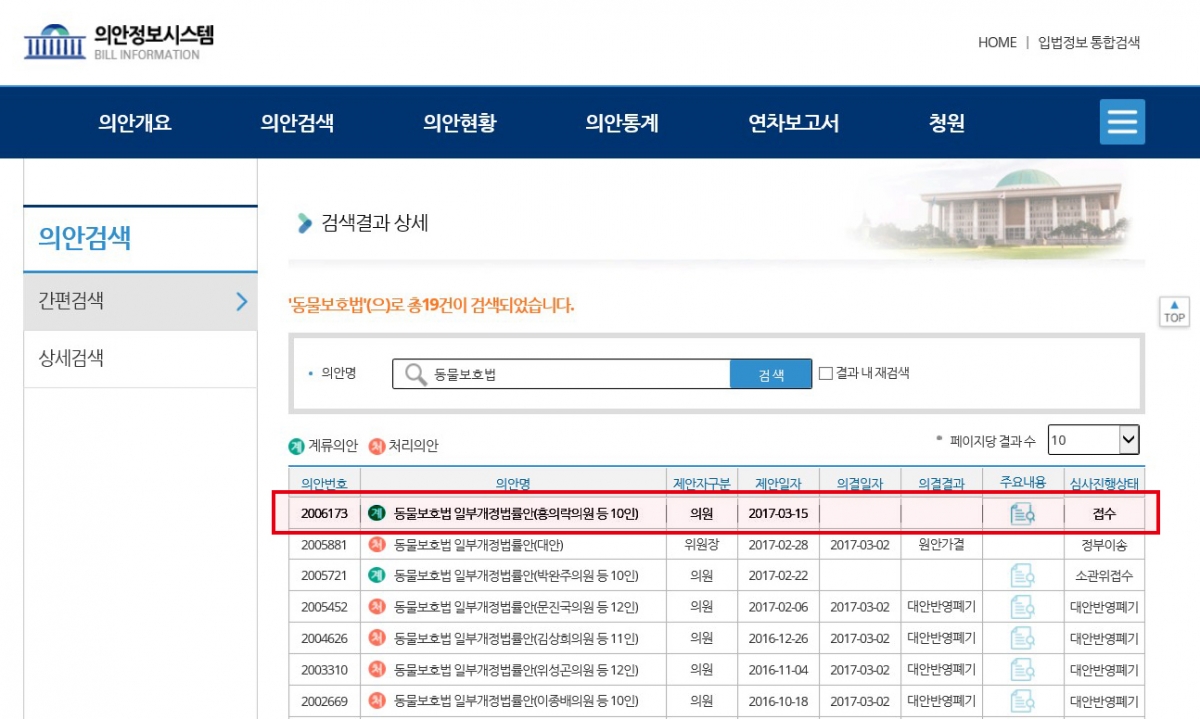The image size is (1200, 719).
Task: Open 입법정보 통합검색 link
Action: 1089,42
